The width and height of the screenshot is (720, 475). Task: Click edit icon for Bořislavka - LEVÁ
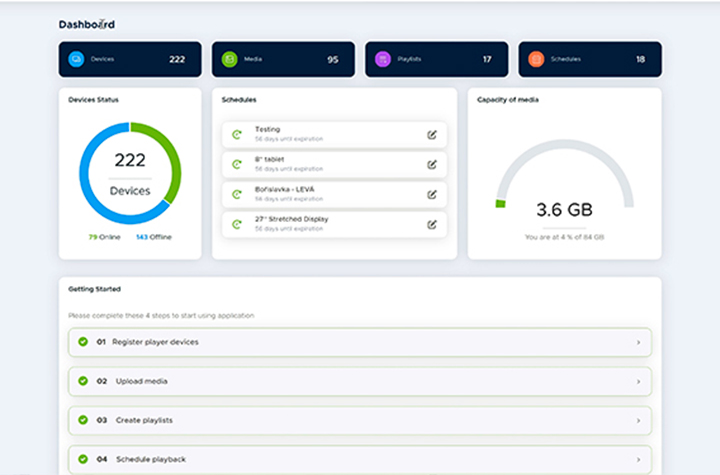pyautogui.click(x=432, y=194)
